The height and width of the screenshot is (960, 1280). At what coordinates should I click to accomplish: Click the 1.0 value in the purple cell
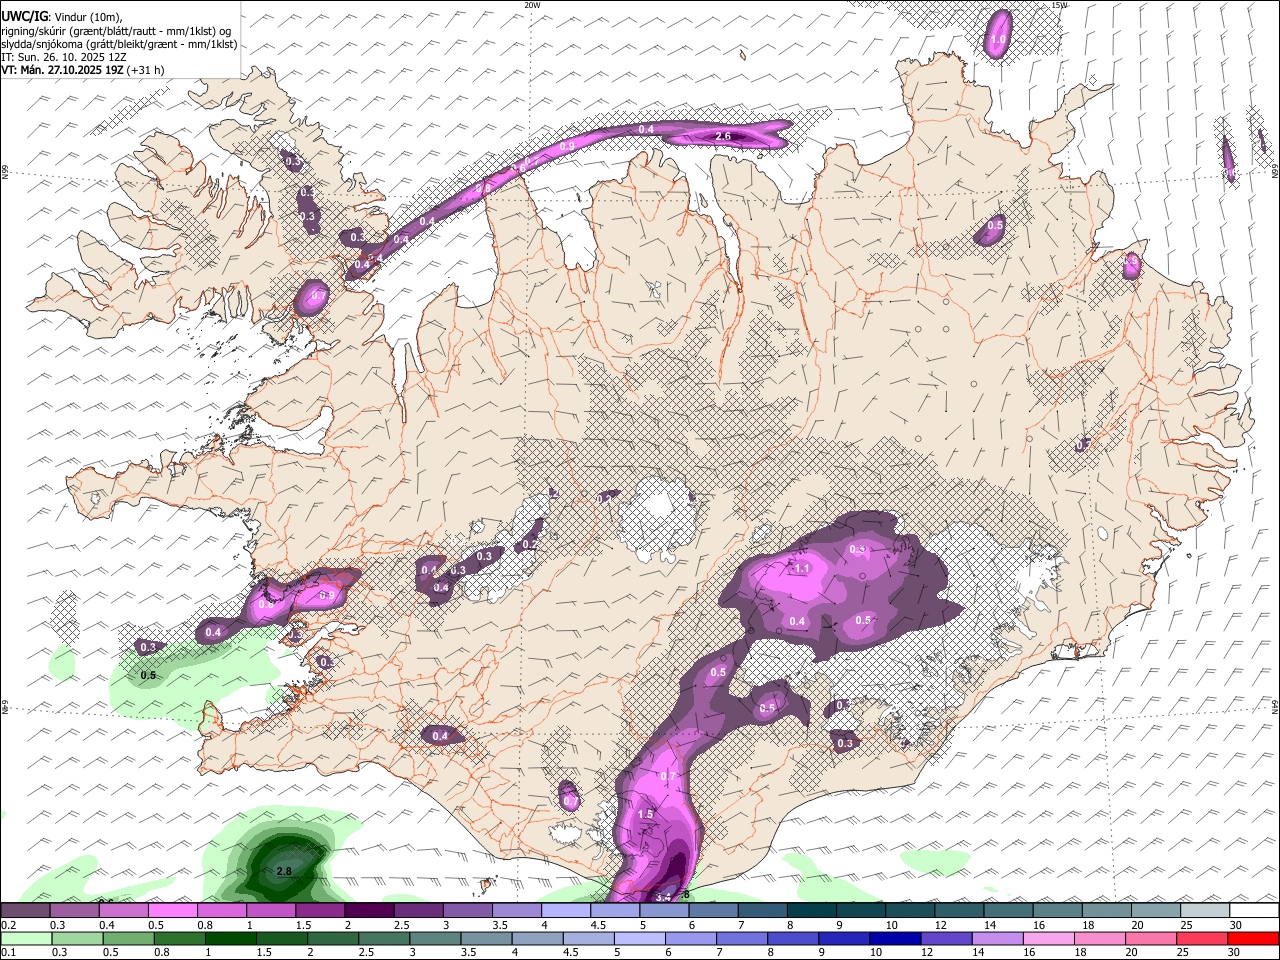[x=998, y=40]
